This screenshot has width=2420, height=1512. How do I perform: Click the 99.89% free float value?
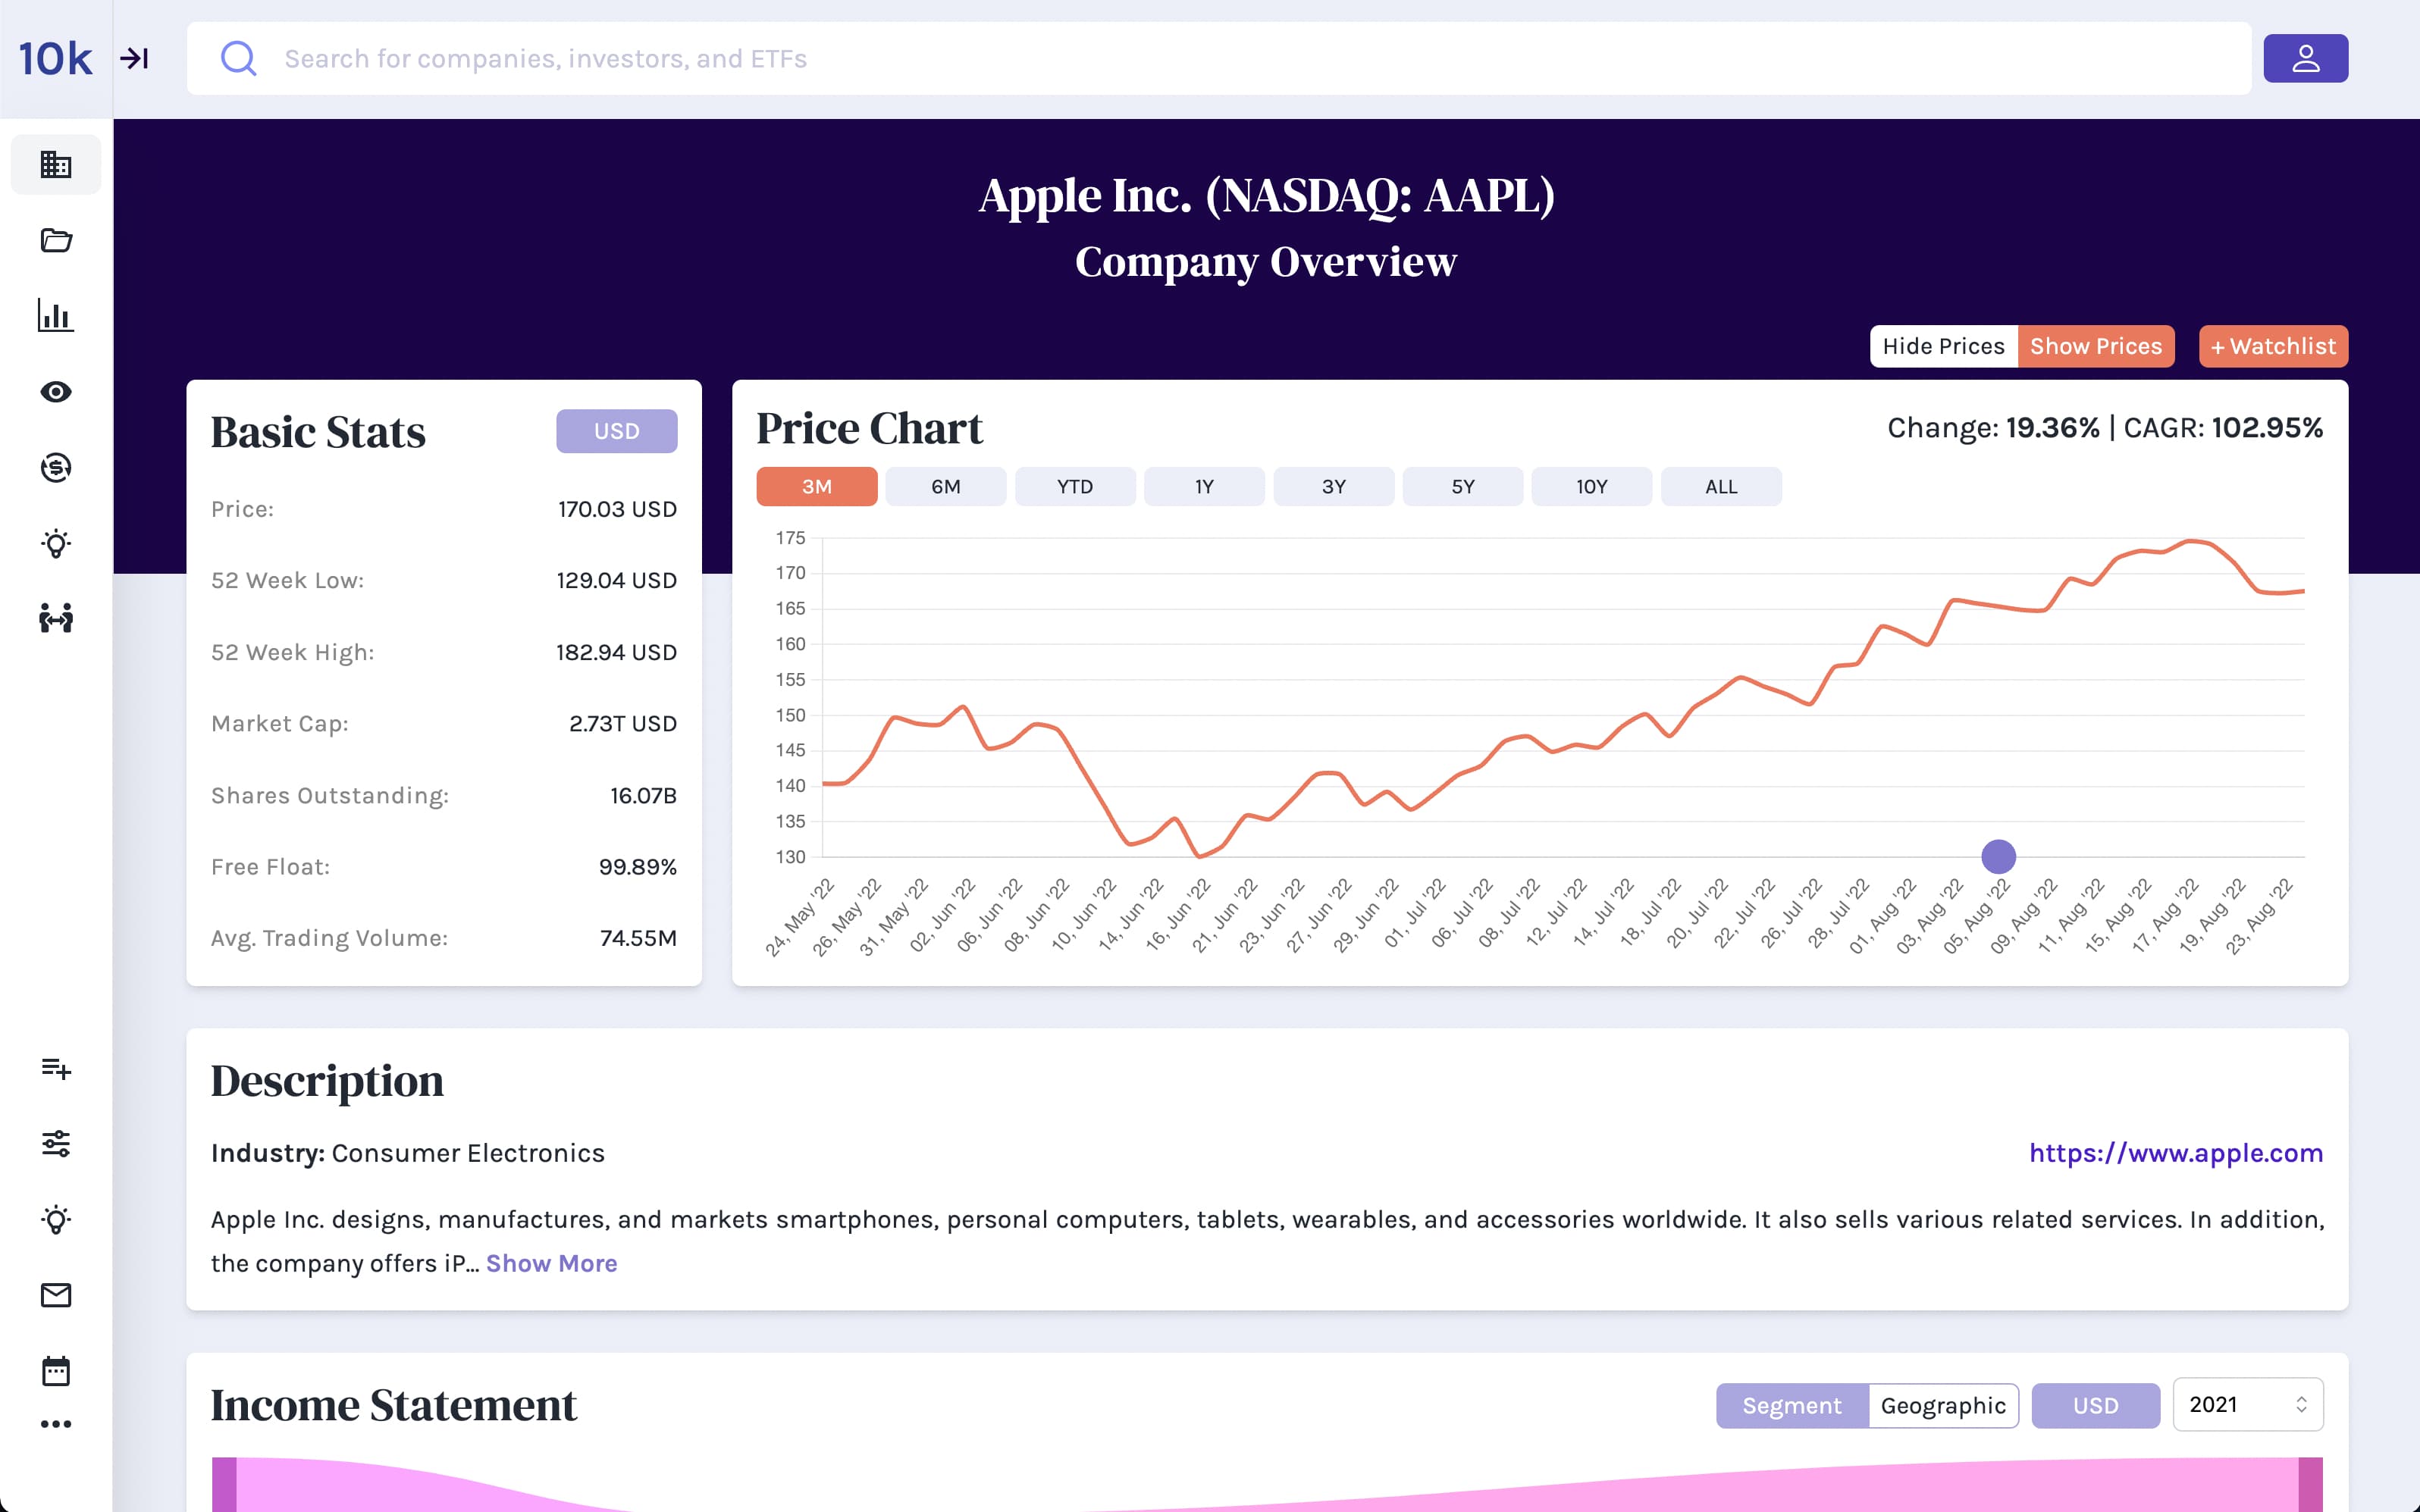point(638,867)
